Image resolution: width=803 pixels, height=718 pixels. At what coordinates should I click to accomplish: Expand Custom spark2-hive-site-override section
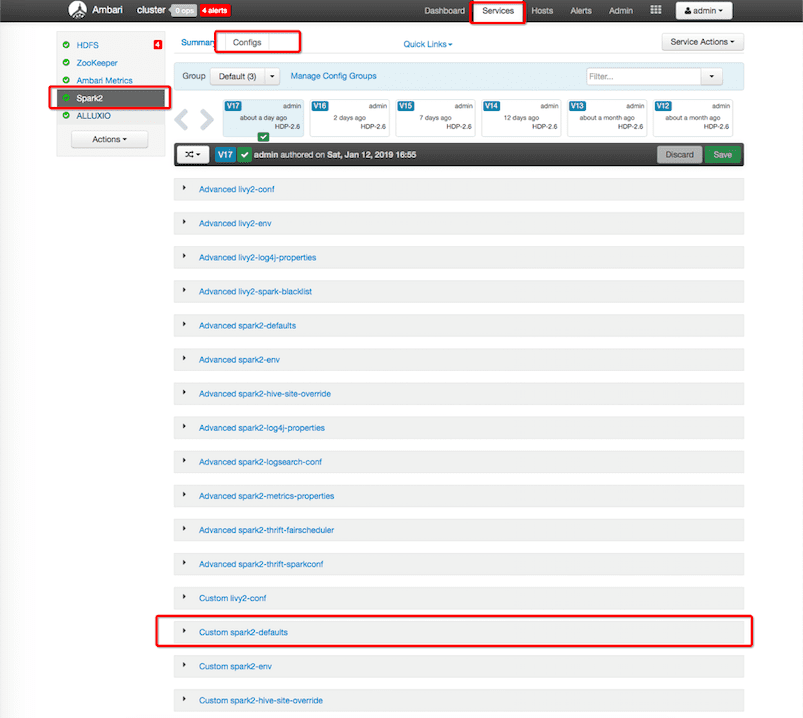(x=458, y=700)
